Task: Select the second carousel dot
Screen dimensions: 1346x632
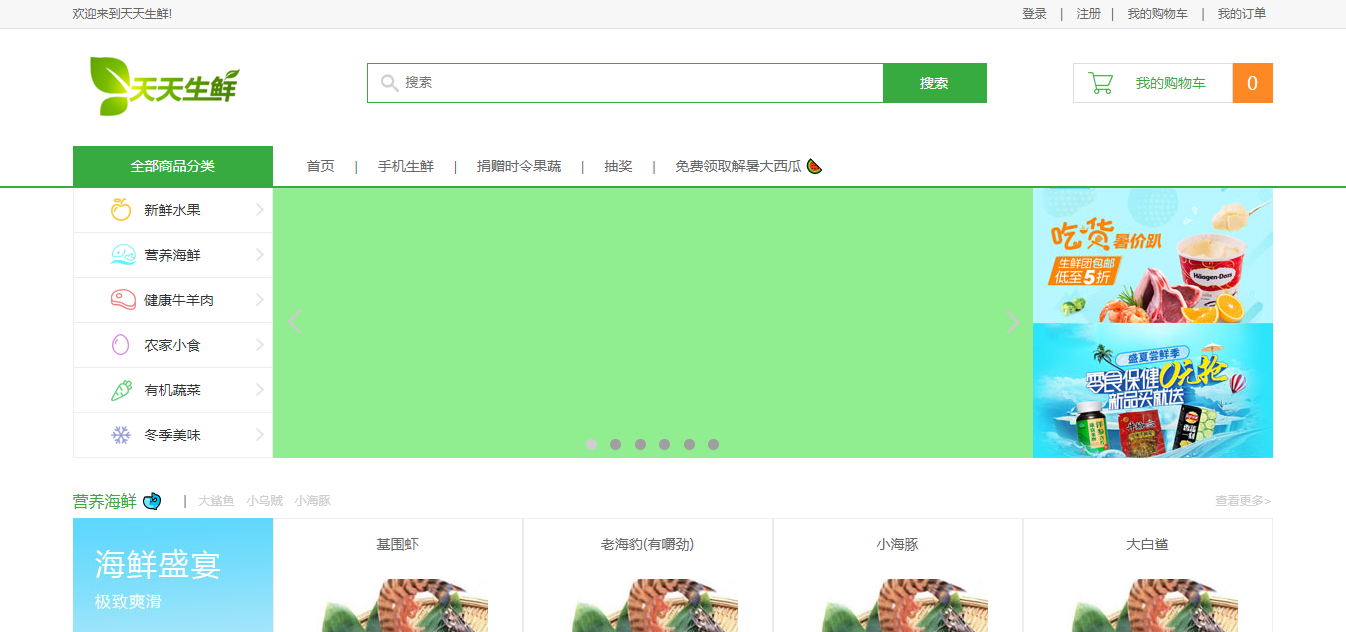Action: pos(616,444)
